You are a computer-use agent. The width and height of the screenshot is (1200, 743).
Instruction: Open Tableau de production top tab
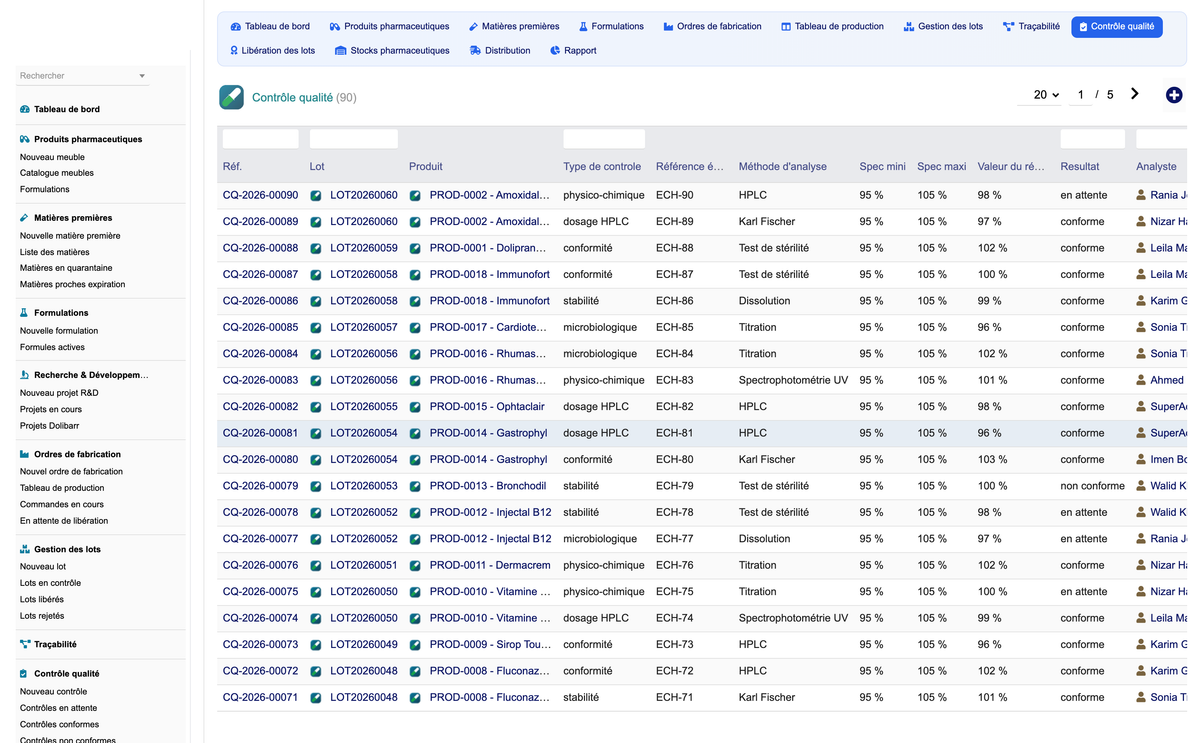pyautogui.click(x=832, y=27)
